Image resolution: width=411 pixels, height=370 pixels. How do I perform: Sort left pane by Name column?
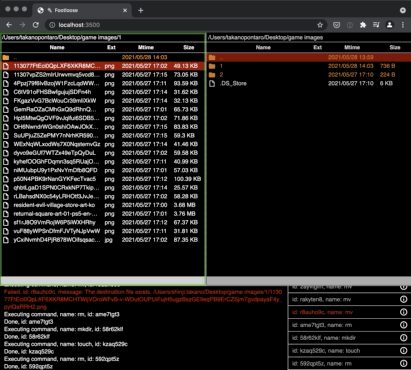coord(57,47)
